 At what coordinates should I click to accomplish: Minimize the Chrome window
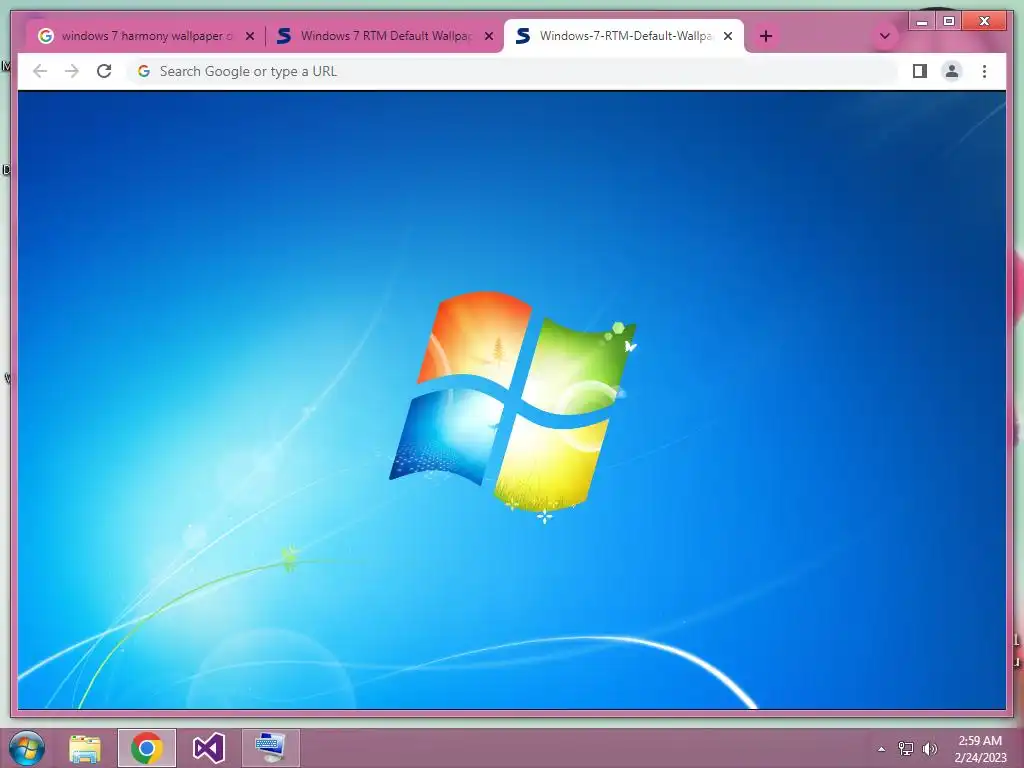[x=922, y=22]
